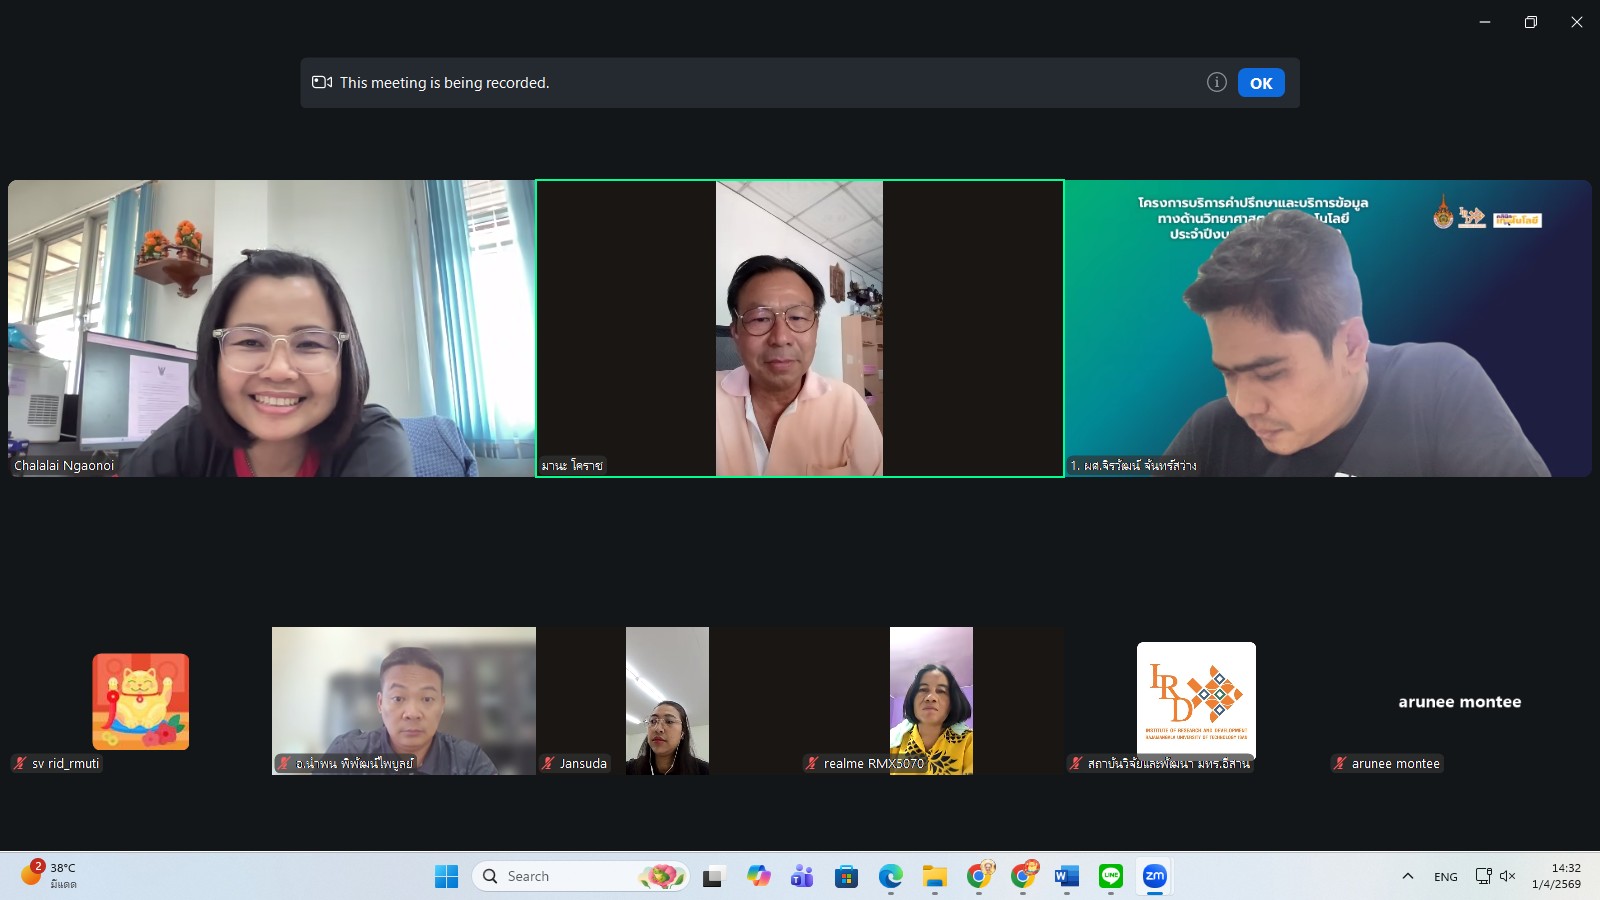This screenshot has height=900, width=1600.
Task: Switch to Microsoft Word in taskbar
Action: pos(1066,877)
